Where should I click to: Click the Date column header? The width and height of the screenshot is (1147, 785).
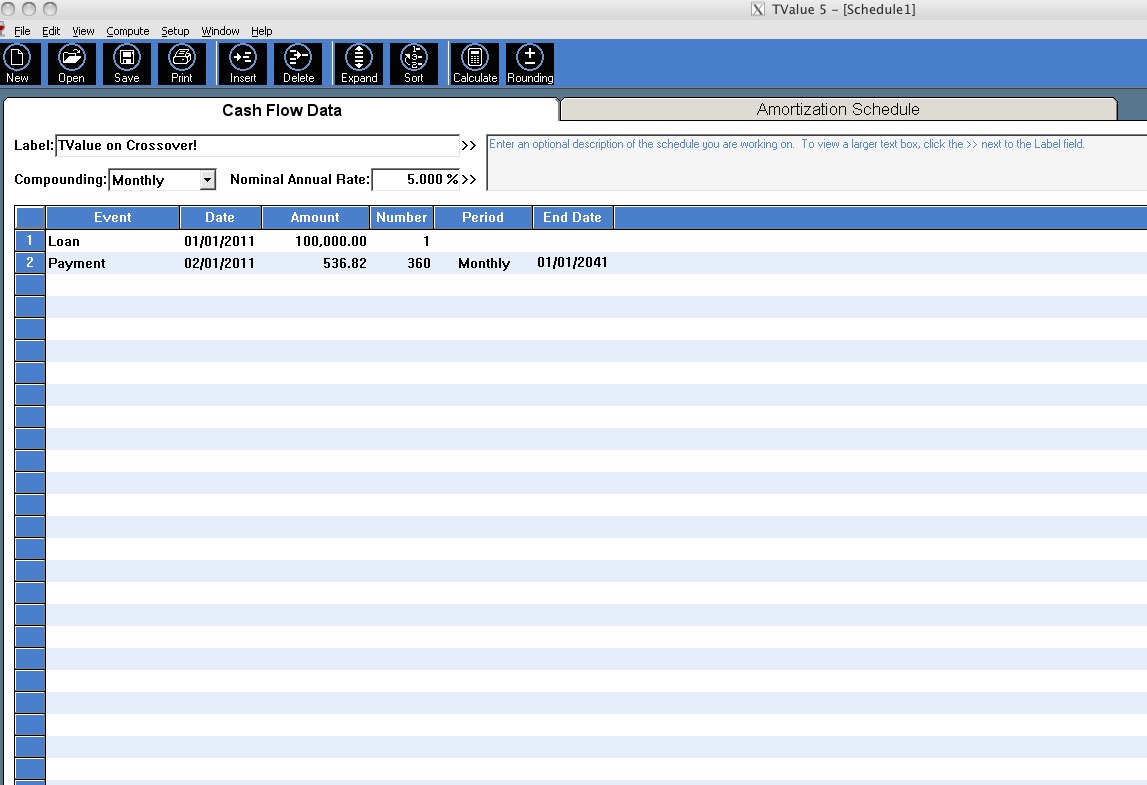point(220,217)
